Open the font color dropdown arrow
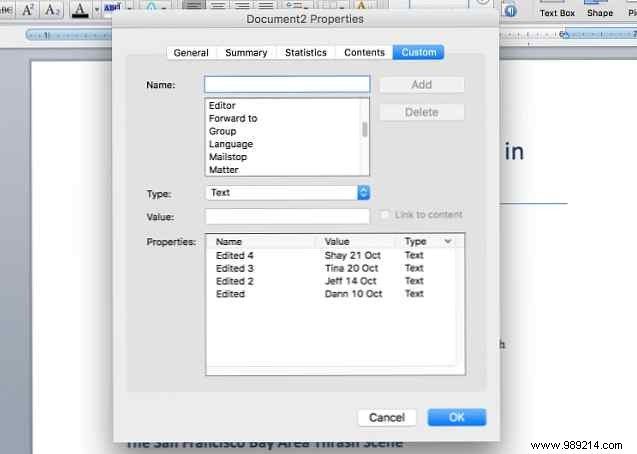Viewport: 637px width, 454px height. 97,9
